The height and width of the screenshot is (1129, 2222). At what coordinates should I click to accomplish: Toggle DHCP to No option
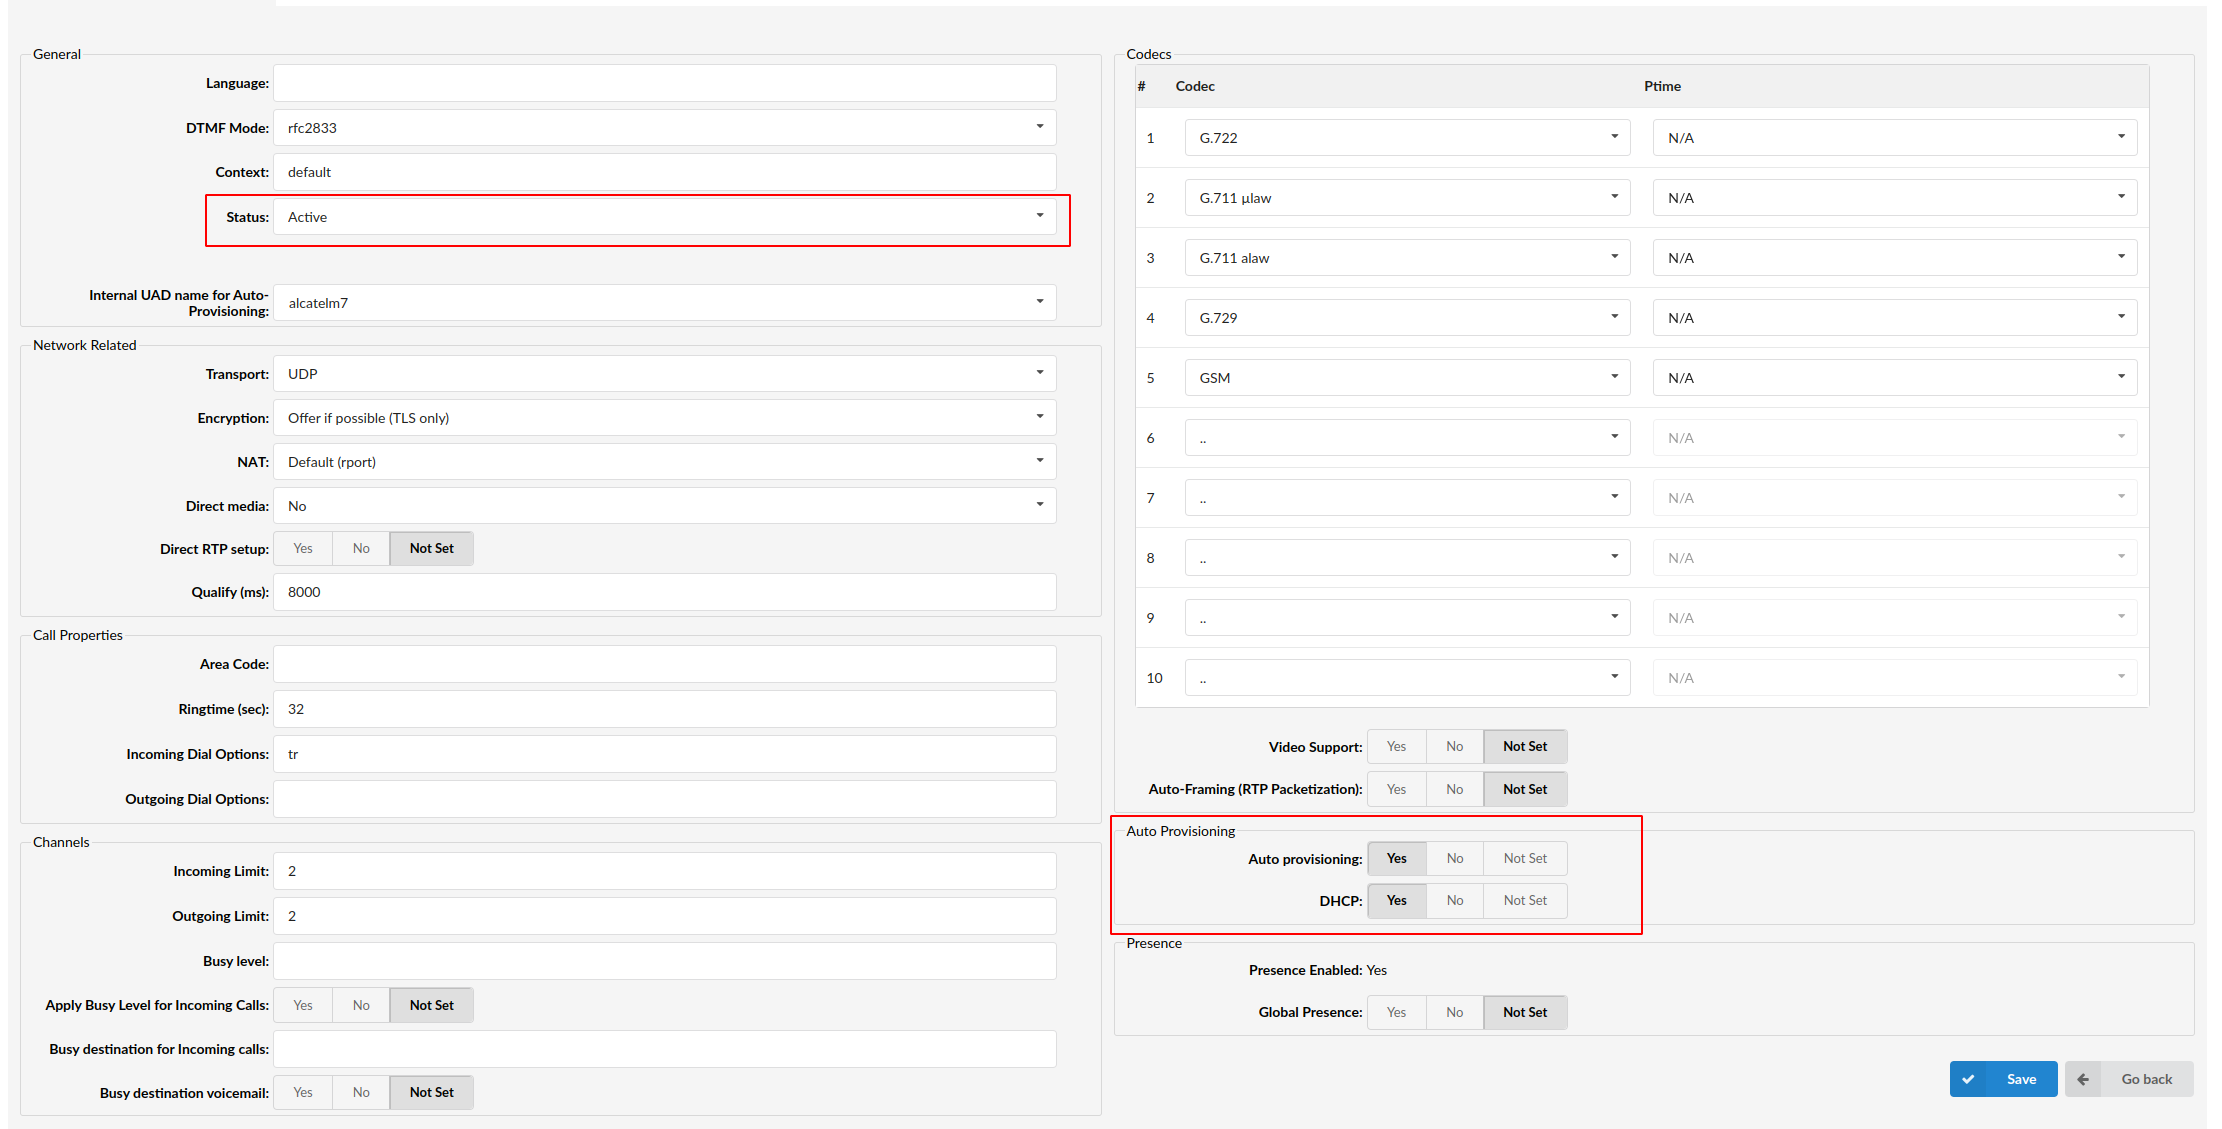pyautogui.click(x=1454, y=900)
